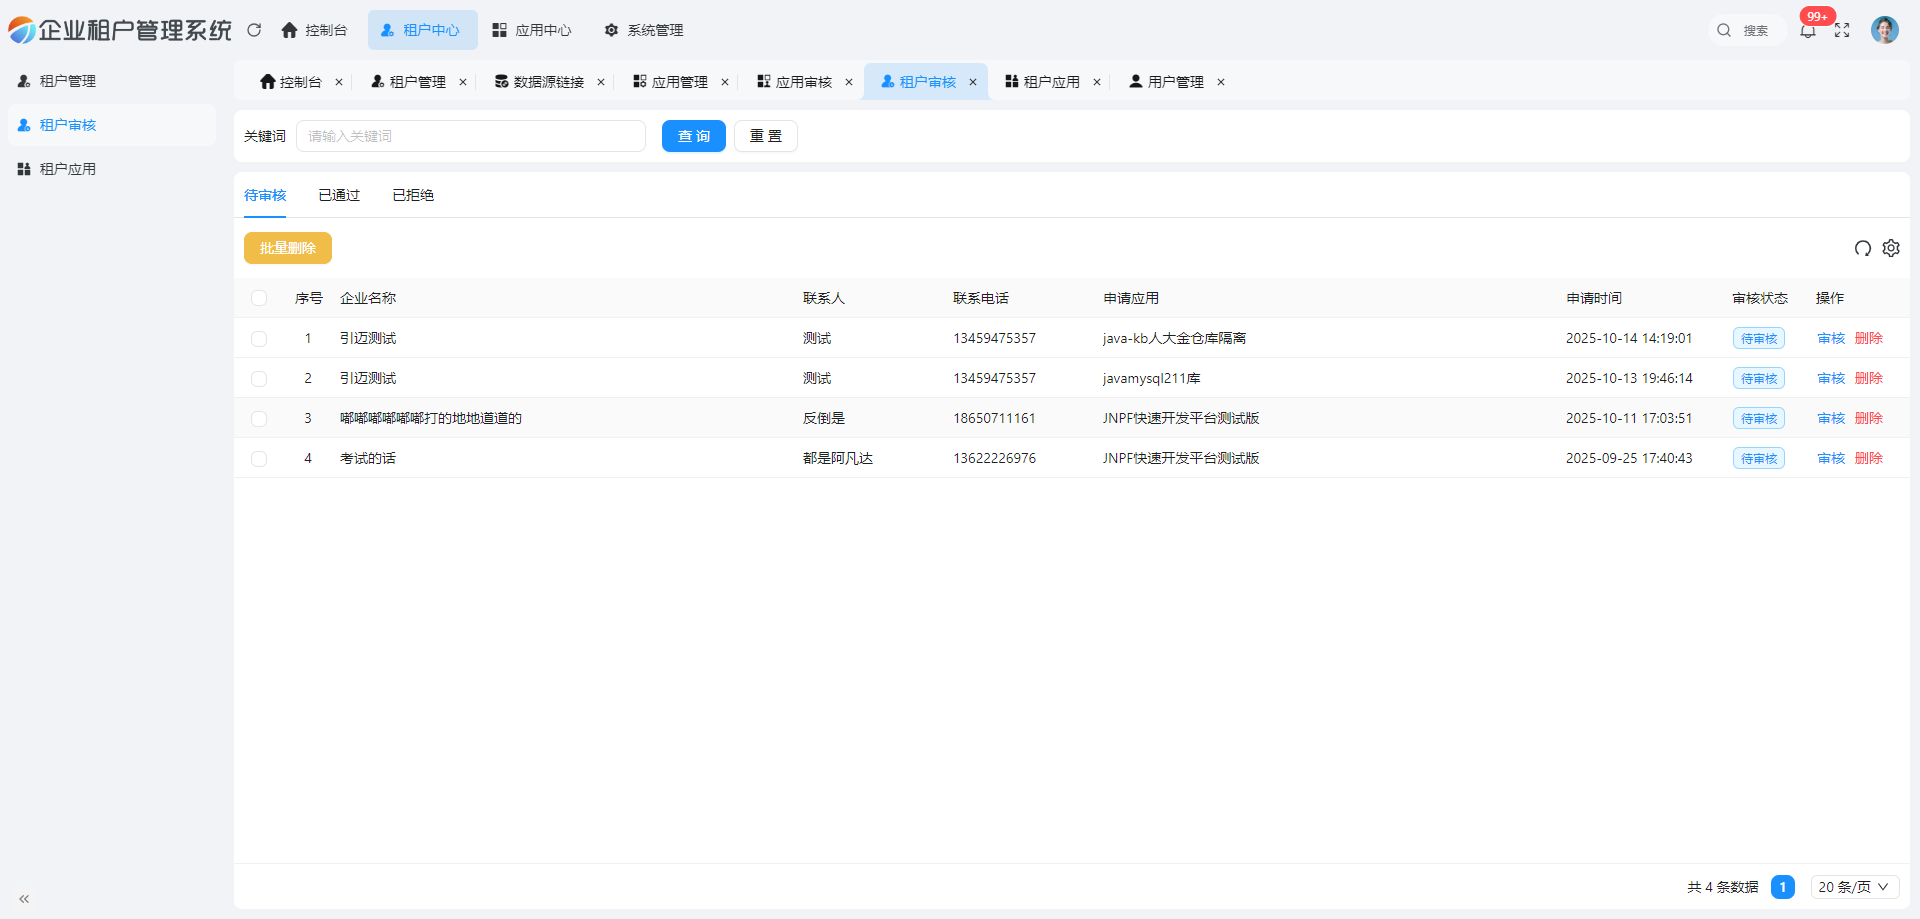The height and width of the screenshot is (919, 1920).
Task: Open the notification bell icon
Action: 1808,31
